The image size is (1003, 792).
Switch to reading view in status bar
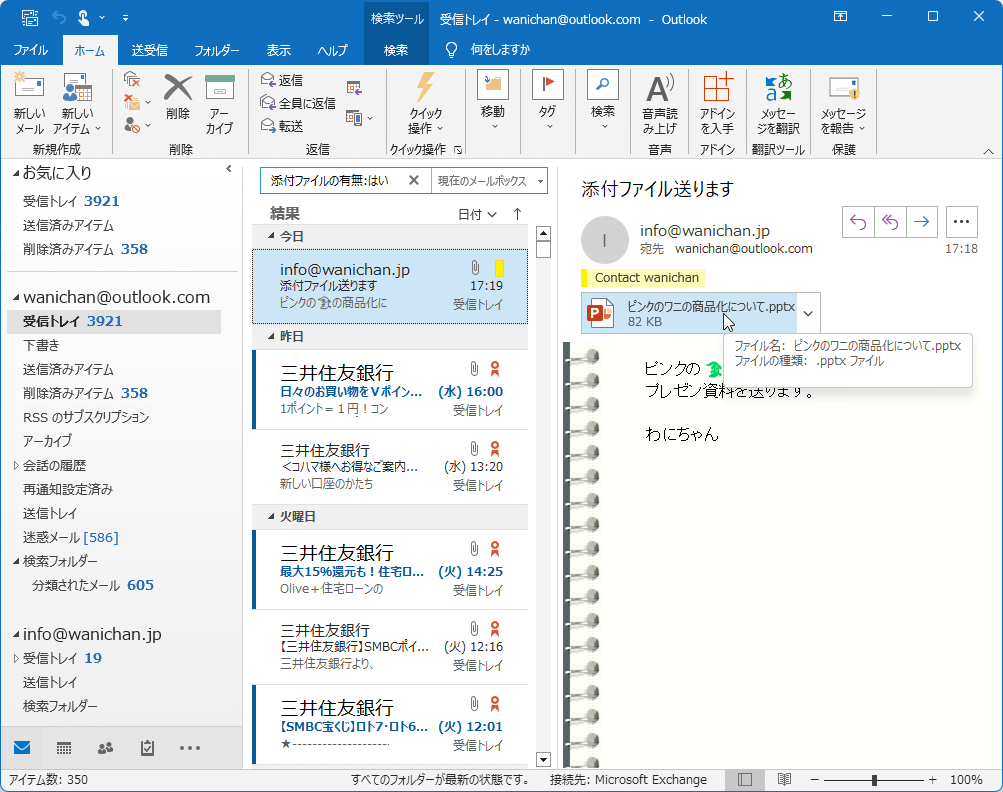pos(784,779)
